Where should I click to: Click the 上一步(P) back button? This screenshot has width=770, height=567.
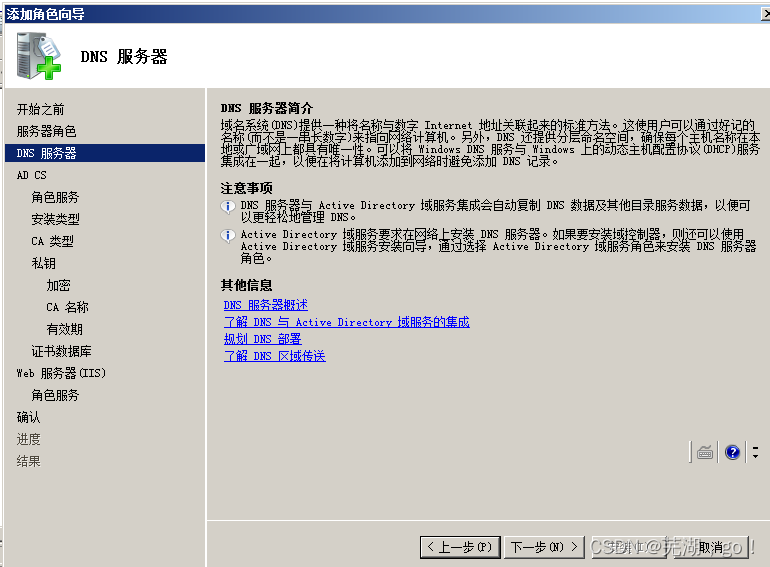(x=460, y=547)
